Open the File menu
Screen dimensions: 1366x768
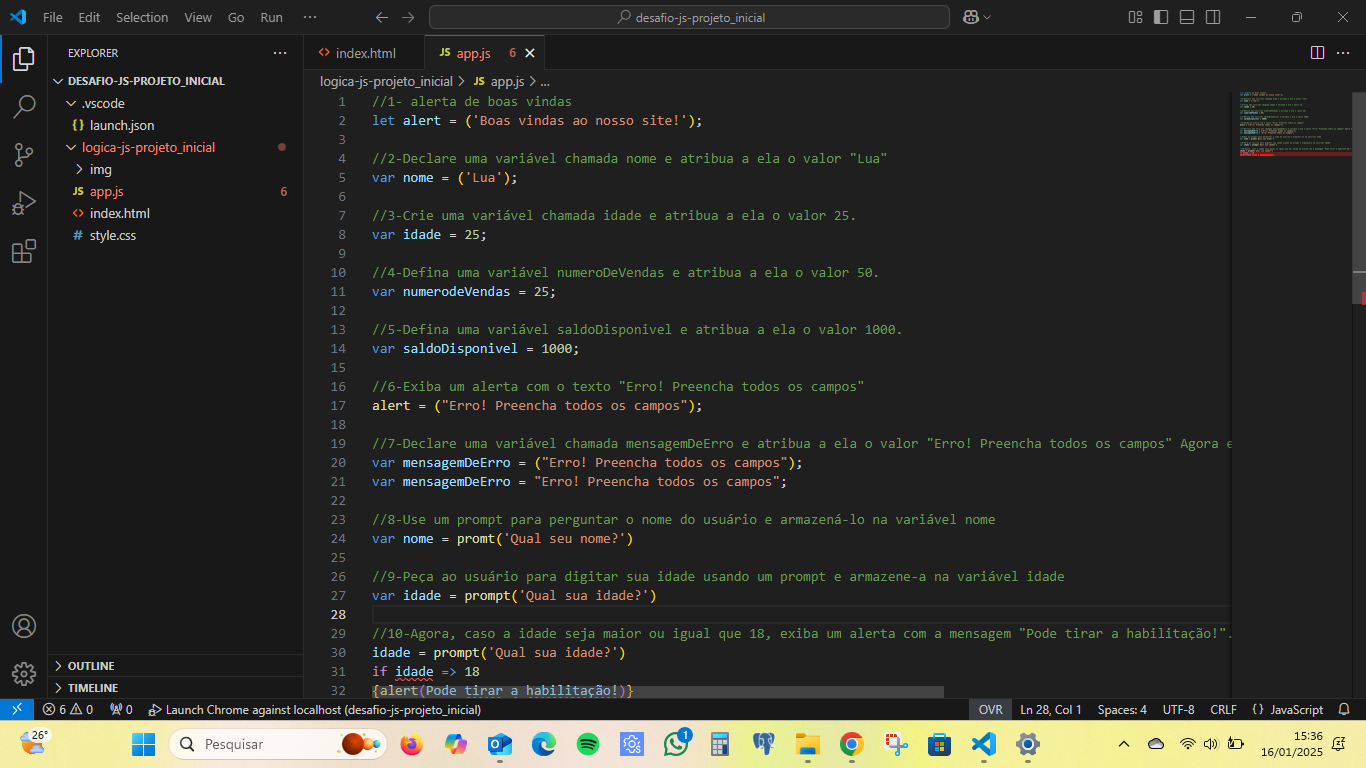point(52,17)
